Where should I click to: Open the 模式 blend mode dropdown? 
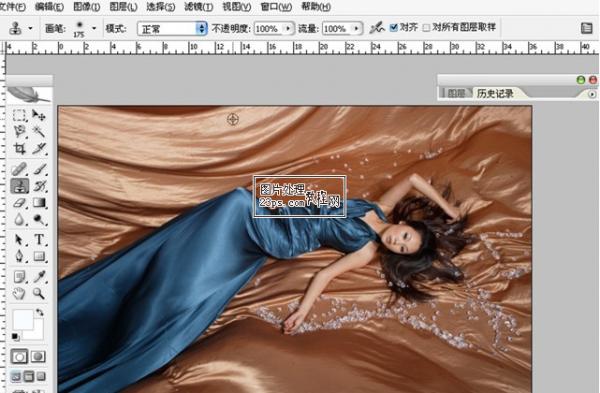point(172,29)
